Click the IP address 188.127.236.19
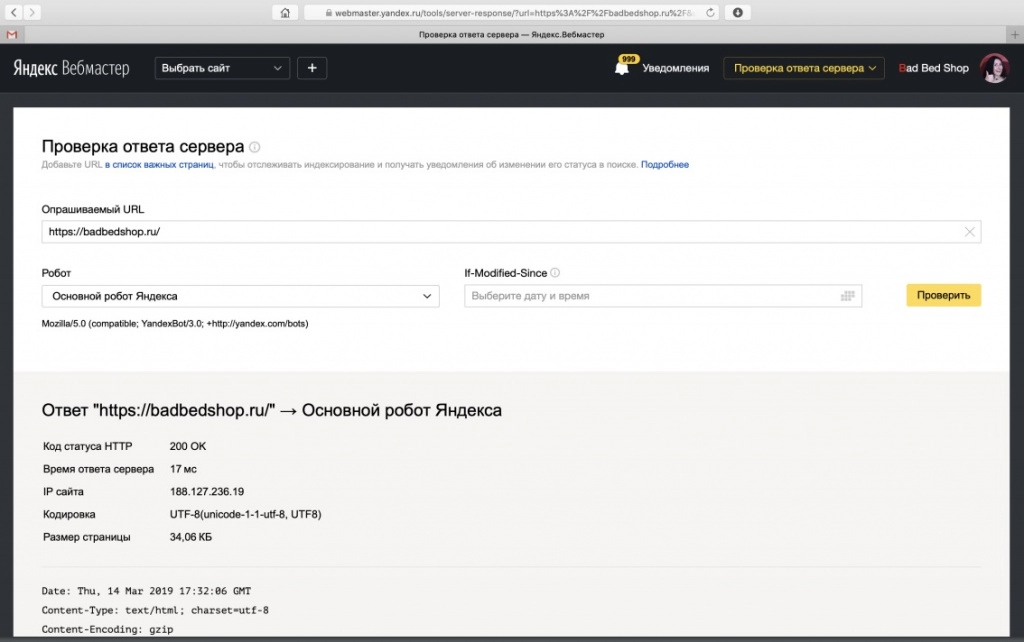 207,491
